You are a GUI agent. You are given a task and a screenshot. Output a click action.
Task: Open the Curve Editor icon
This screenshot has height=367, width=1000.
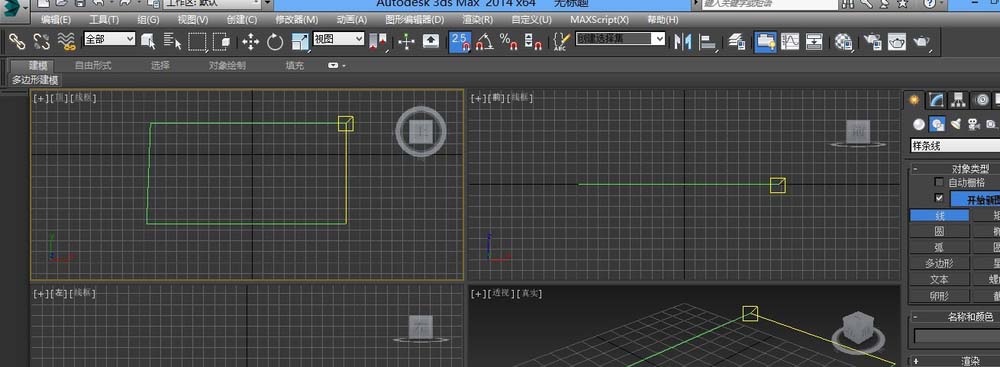790,42
